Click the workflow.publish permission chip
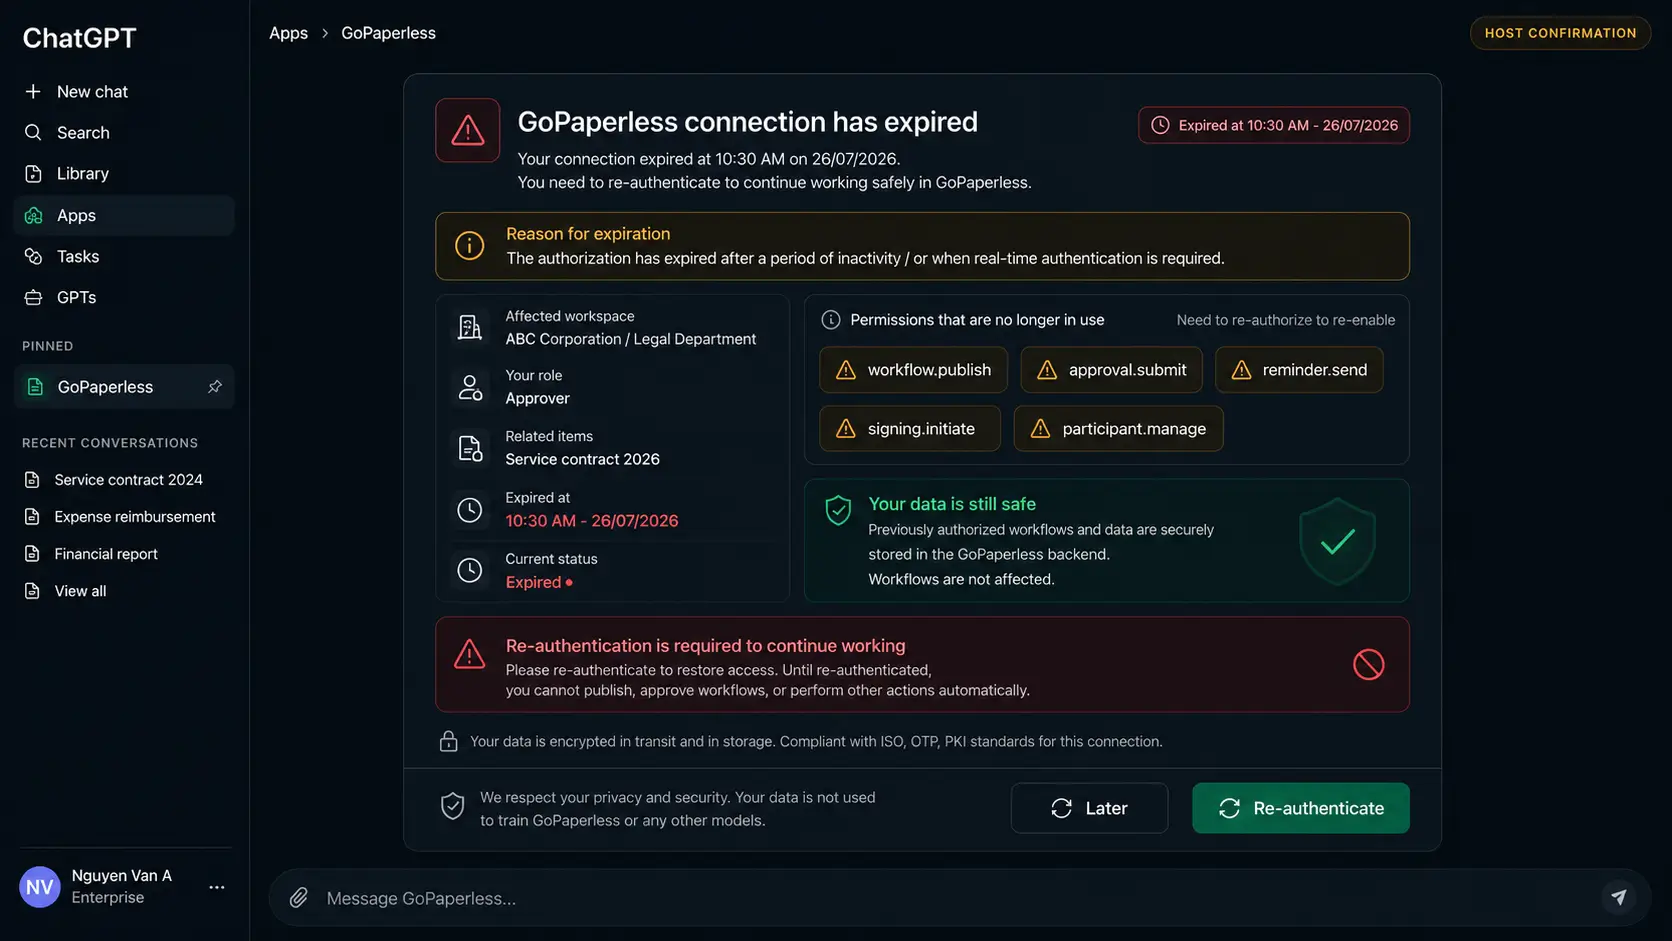The image size is (1672, 941). pyautogui.click(x=913, y=370)
